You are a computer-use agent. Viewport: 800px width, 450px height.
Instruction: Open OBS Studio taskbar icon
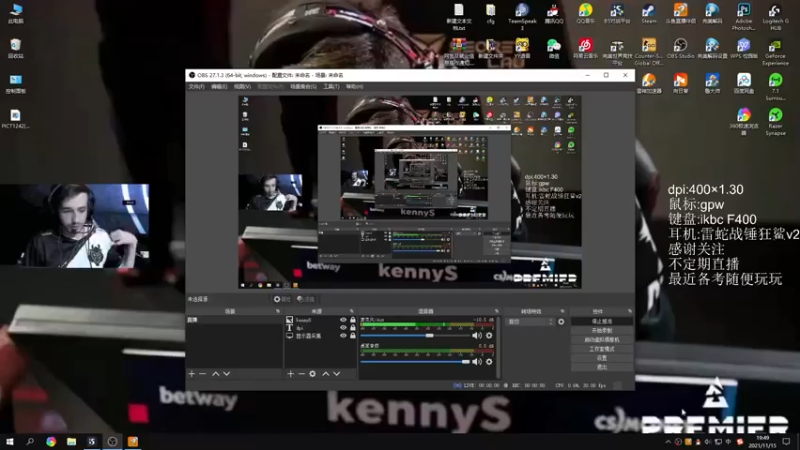click(112, 441)
